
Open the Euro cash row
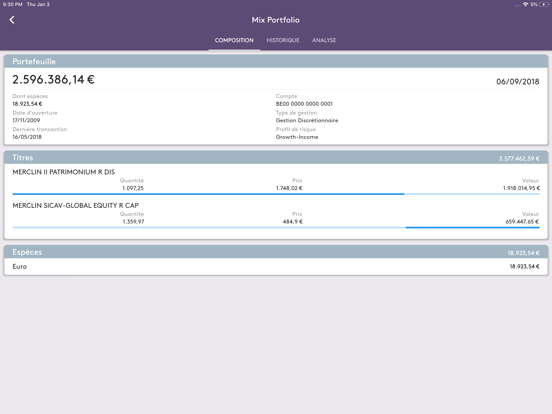pos(276,266)
